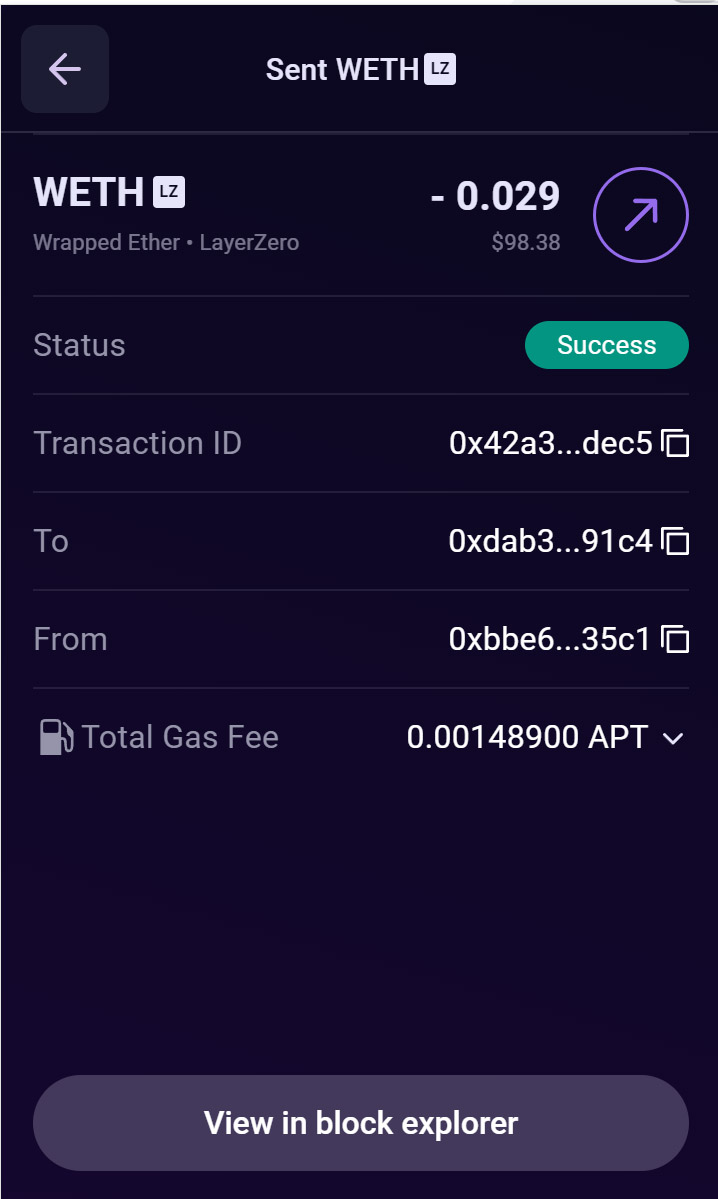Click View in block explorer
This screenshot has width=718, height=1199.
pos(360,1122)
